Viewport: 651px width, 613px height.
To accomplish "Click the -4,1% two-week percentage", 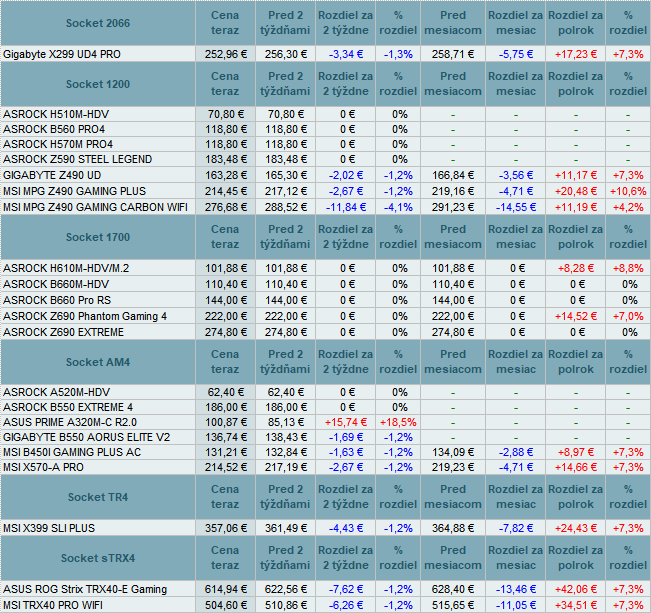I will 398,207.
